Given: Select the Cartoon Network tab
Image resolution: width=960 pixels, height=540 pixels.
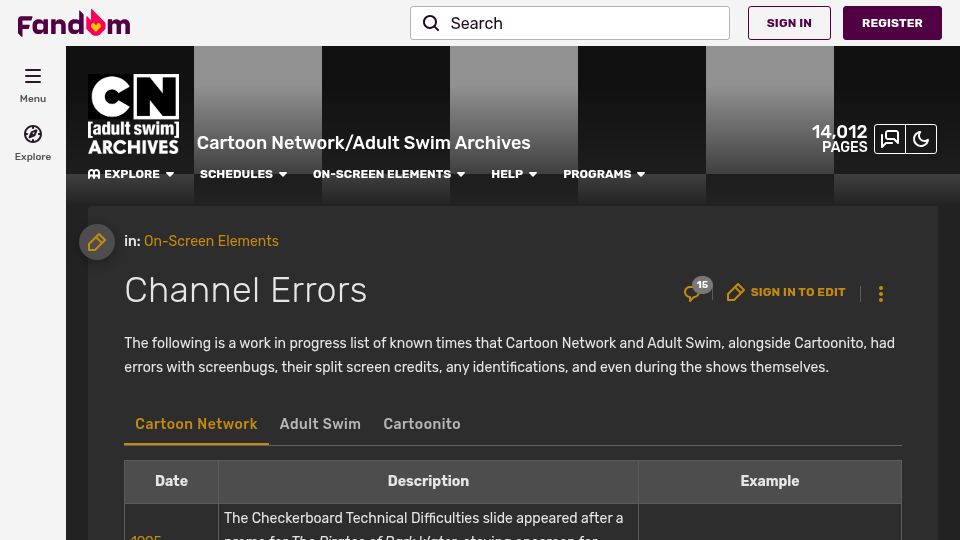Looking at the screenshot, I should point(196,424).
